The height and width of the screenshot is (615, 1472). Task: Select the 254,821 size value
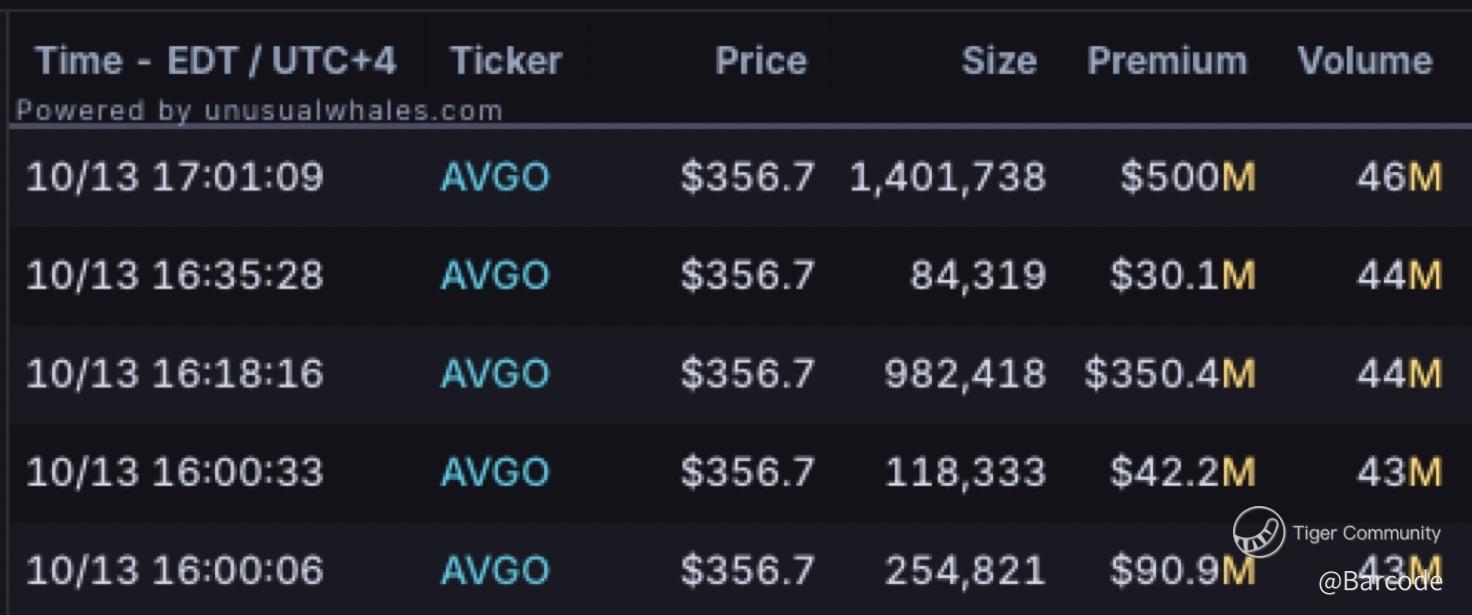pos(965,571)
